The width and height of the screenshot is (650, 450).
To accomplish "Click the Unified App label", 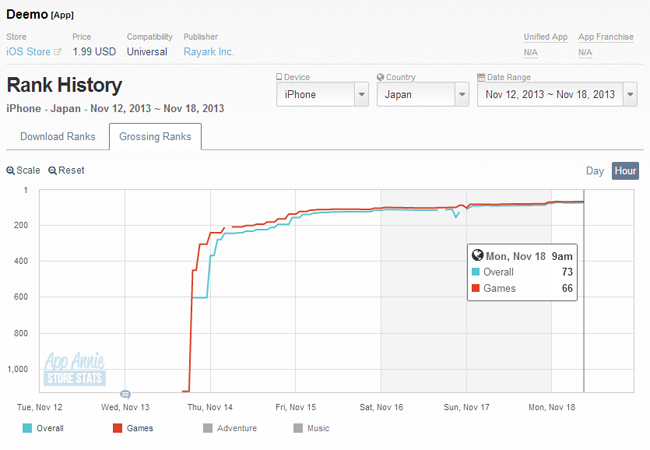I will point(545,37).
